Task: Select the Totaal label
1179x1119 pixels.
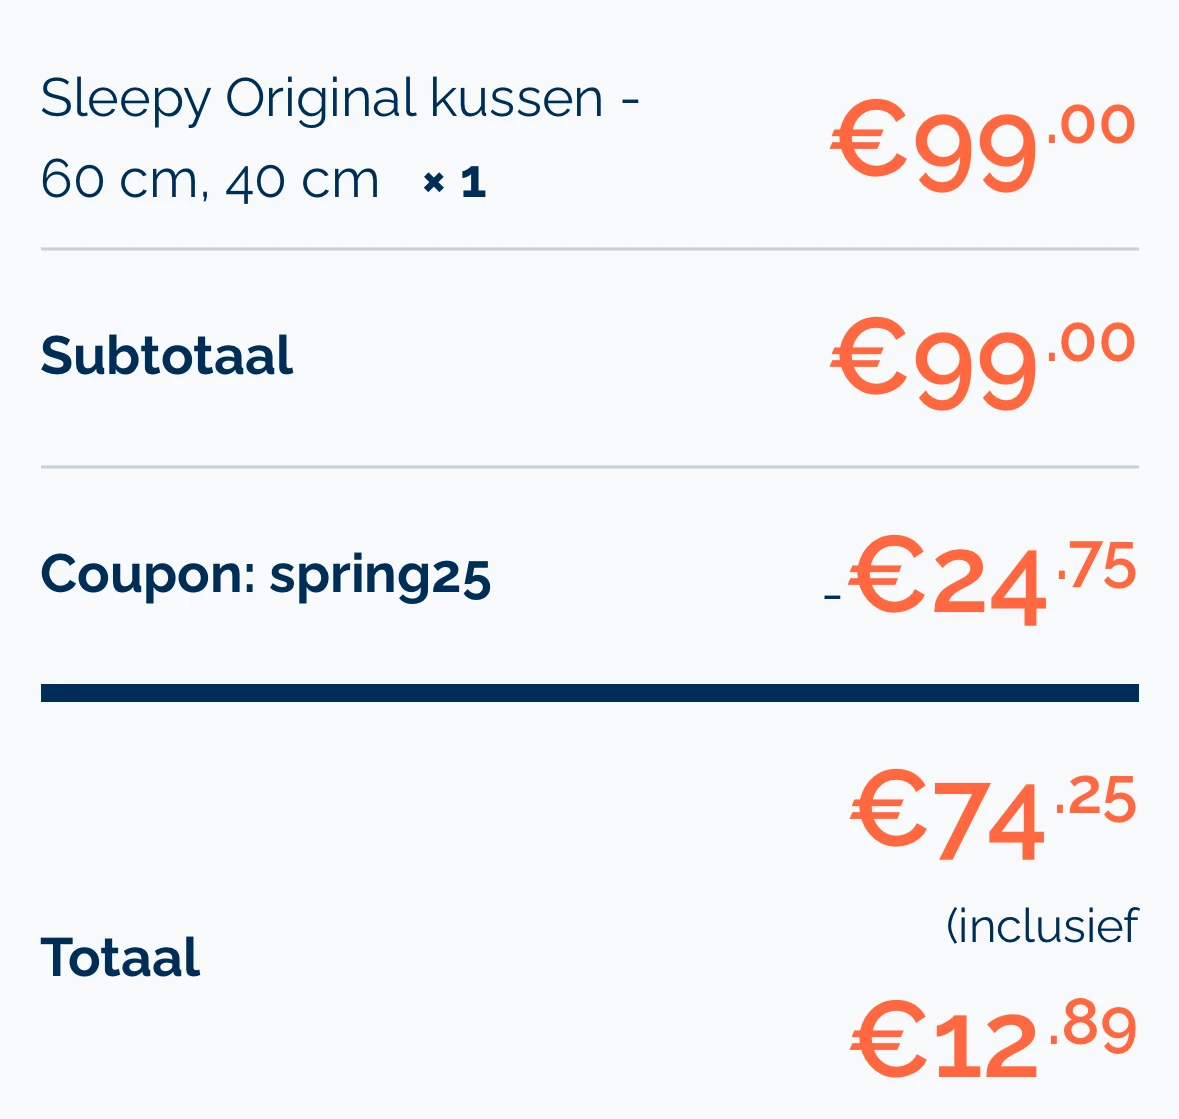Action: (120, 957)
